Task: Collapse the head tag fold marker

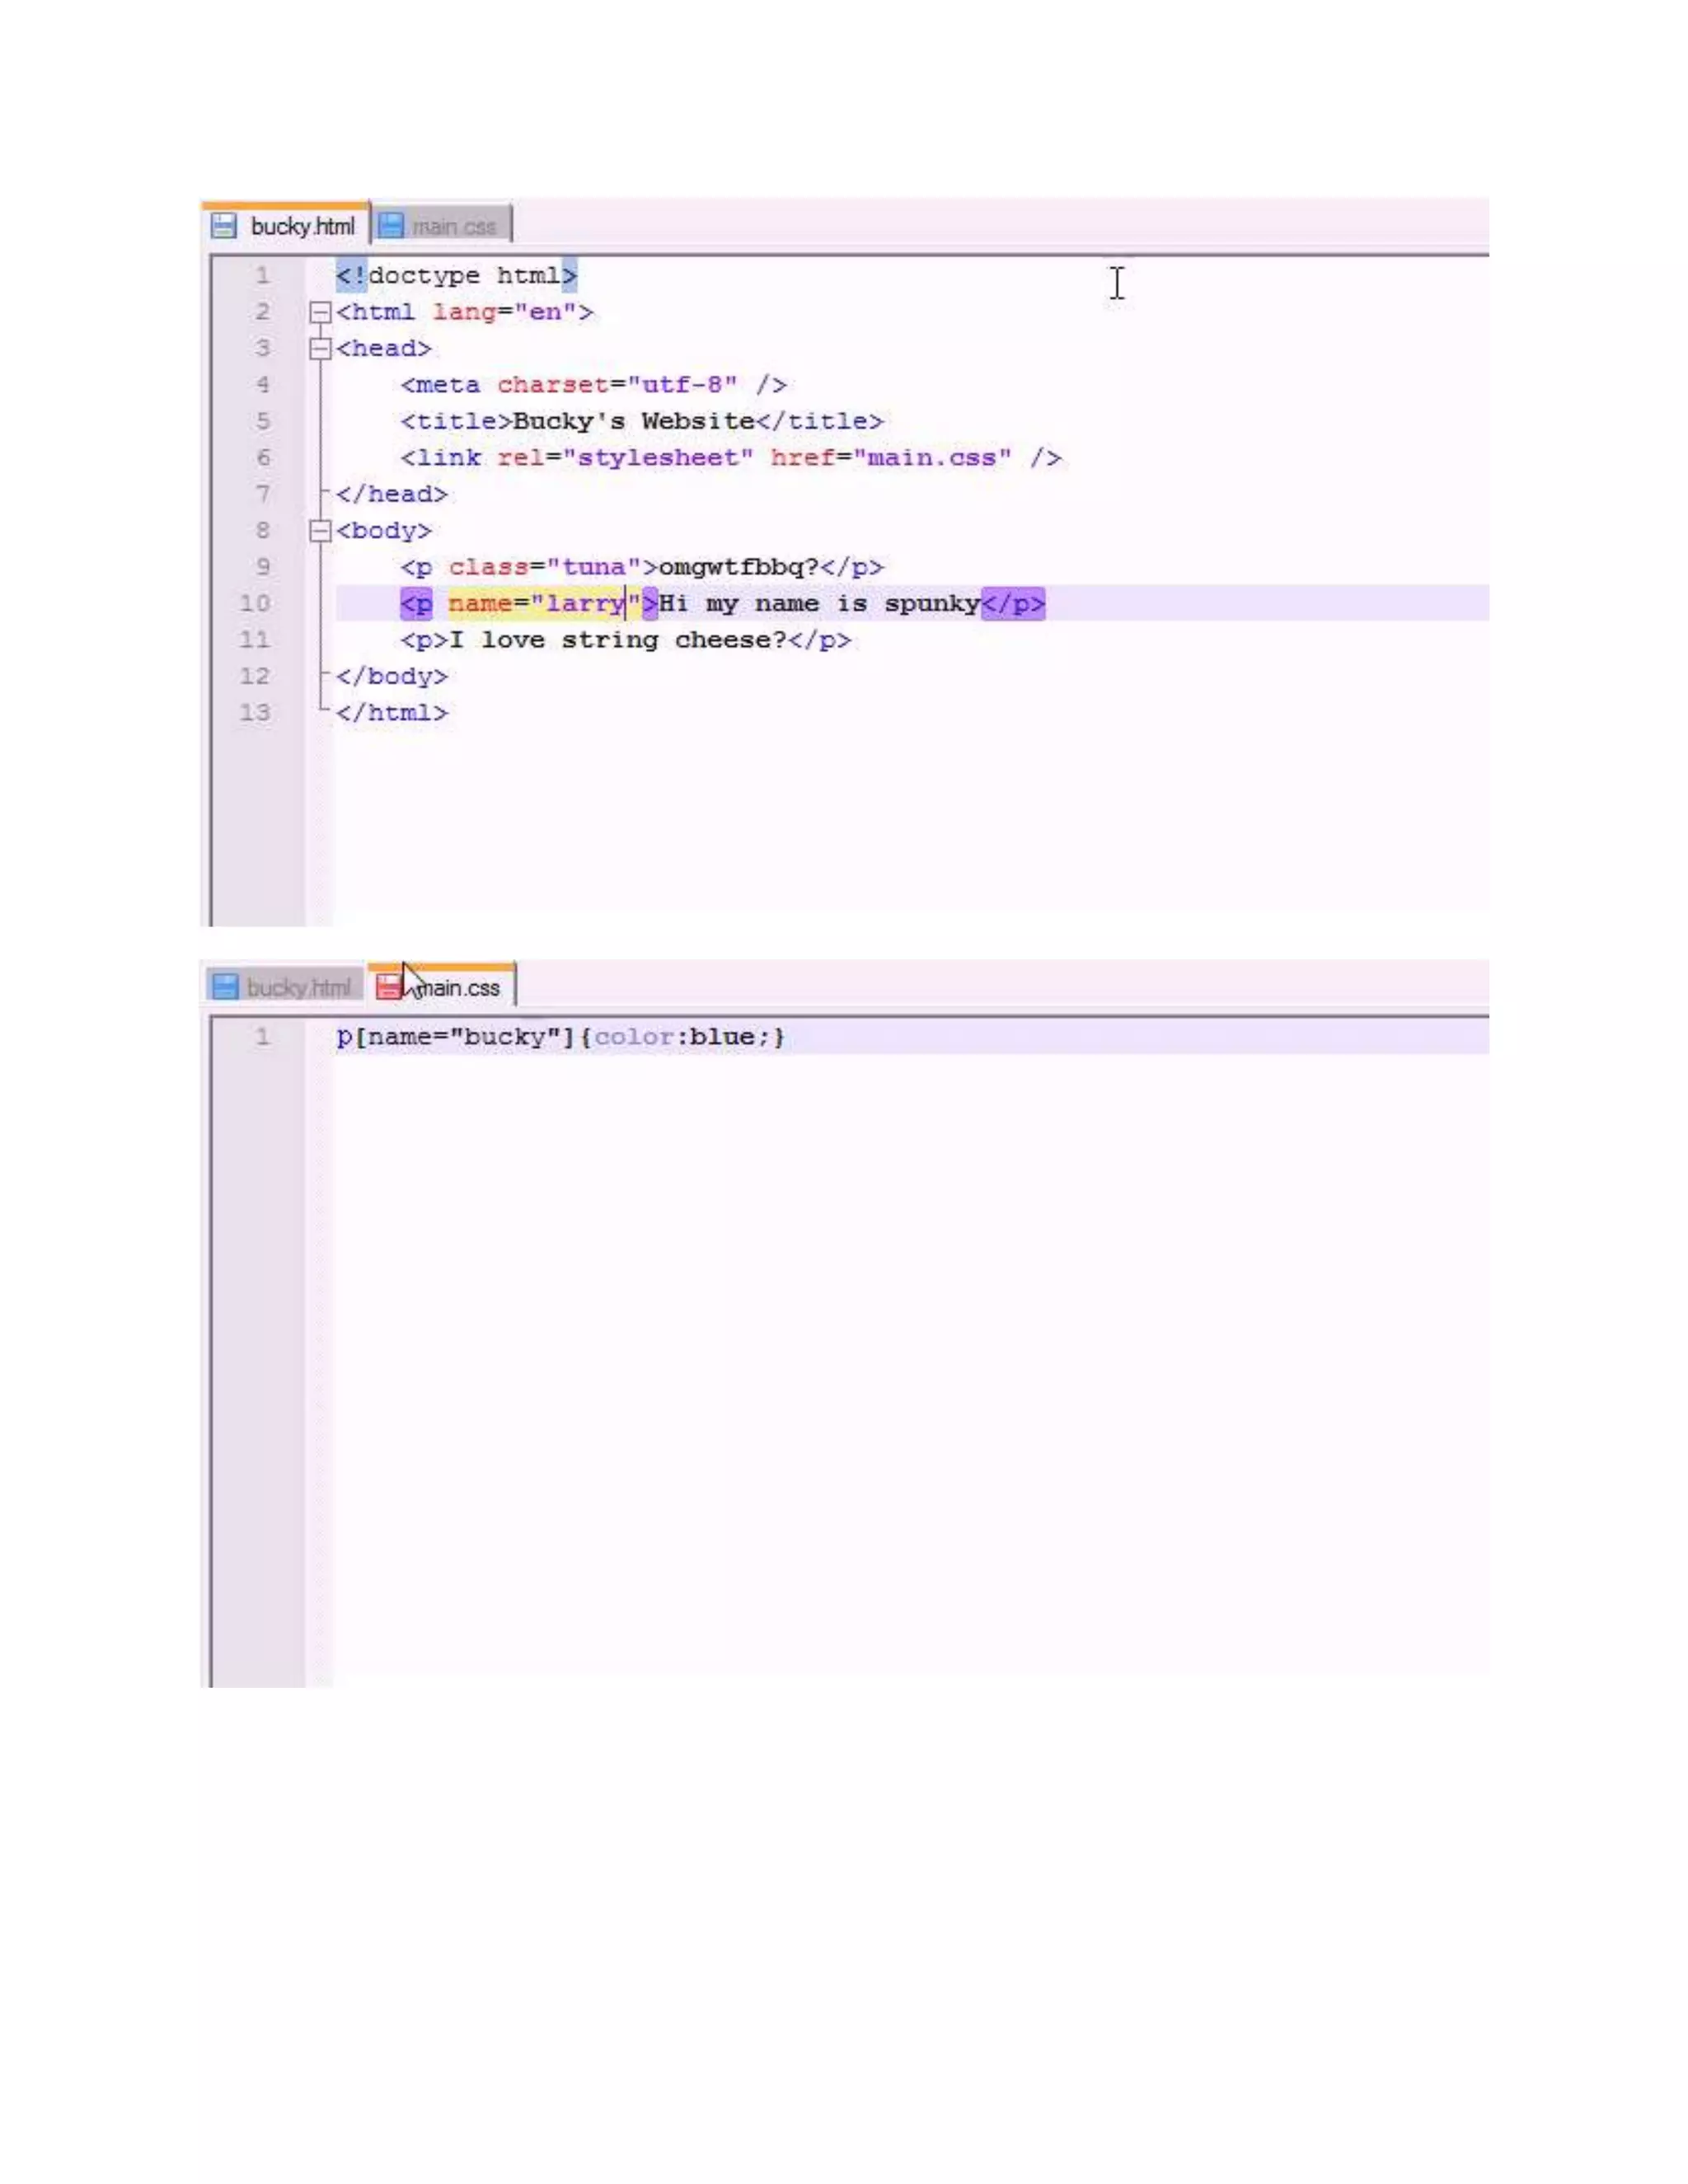Action: click(x=320, y=348)
